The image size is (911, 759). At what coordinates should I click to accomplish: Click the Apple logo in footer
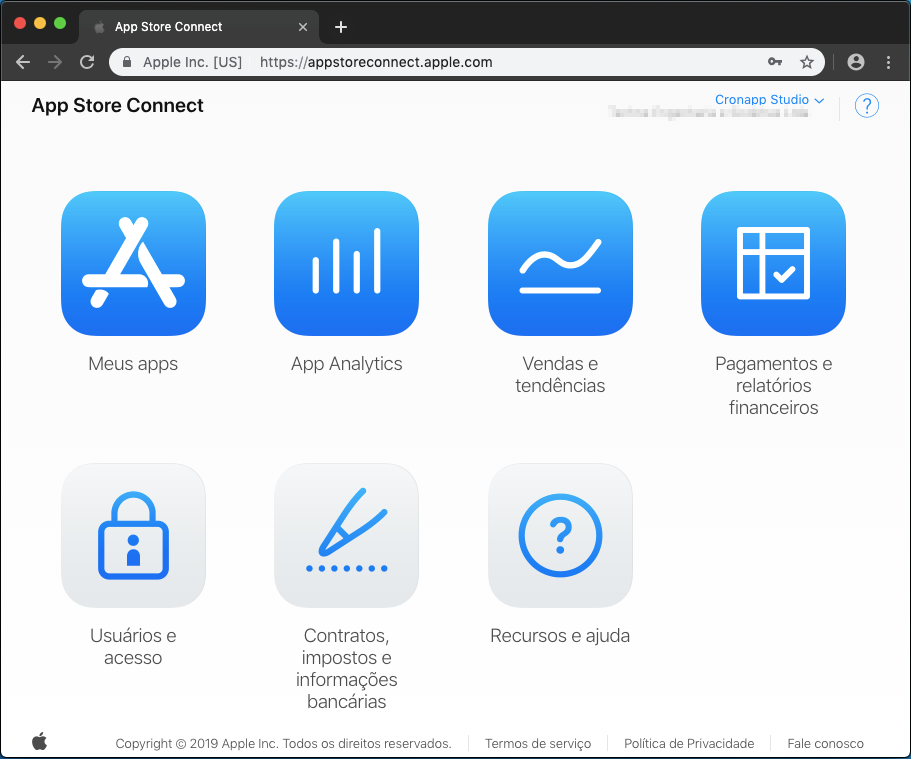[40, 742]
